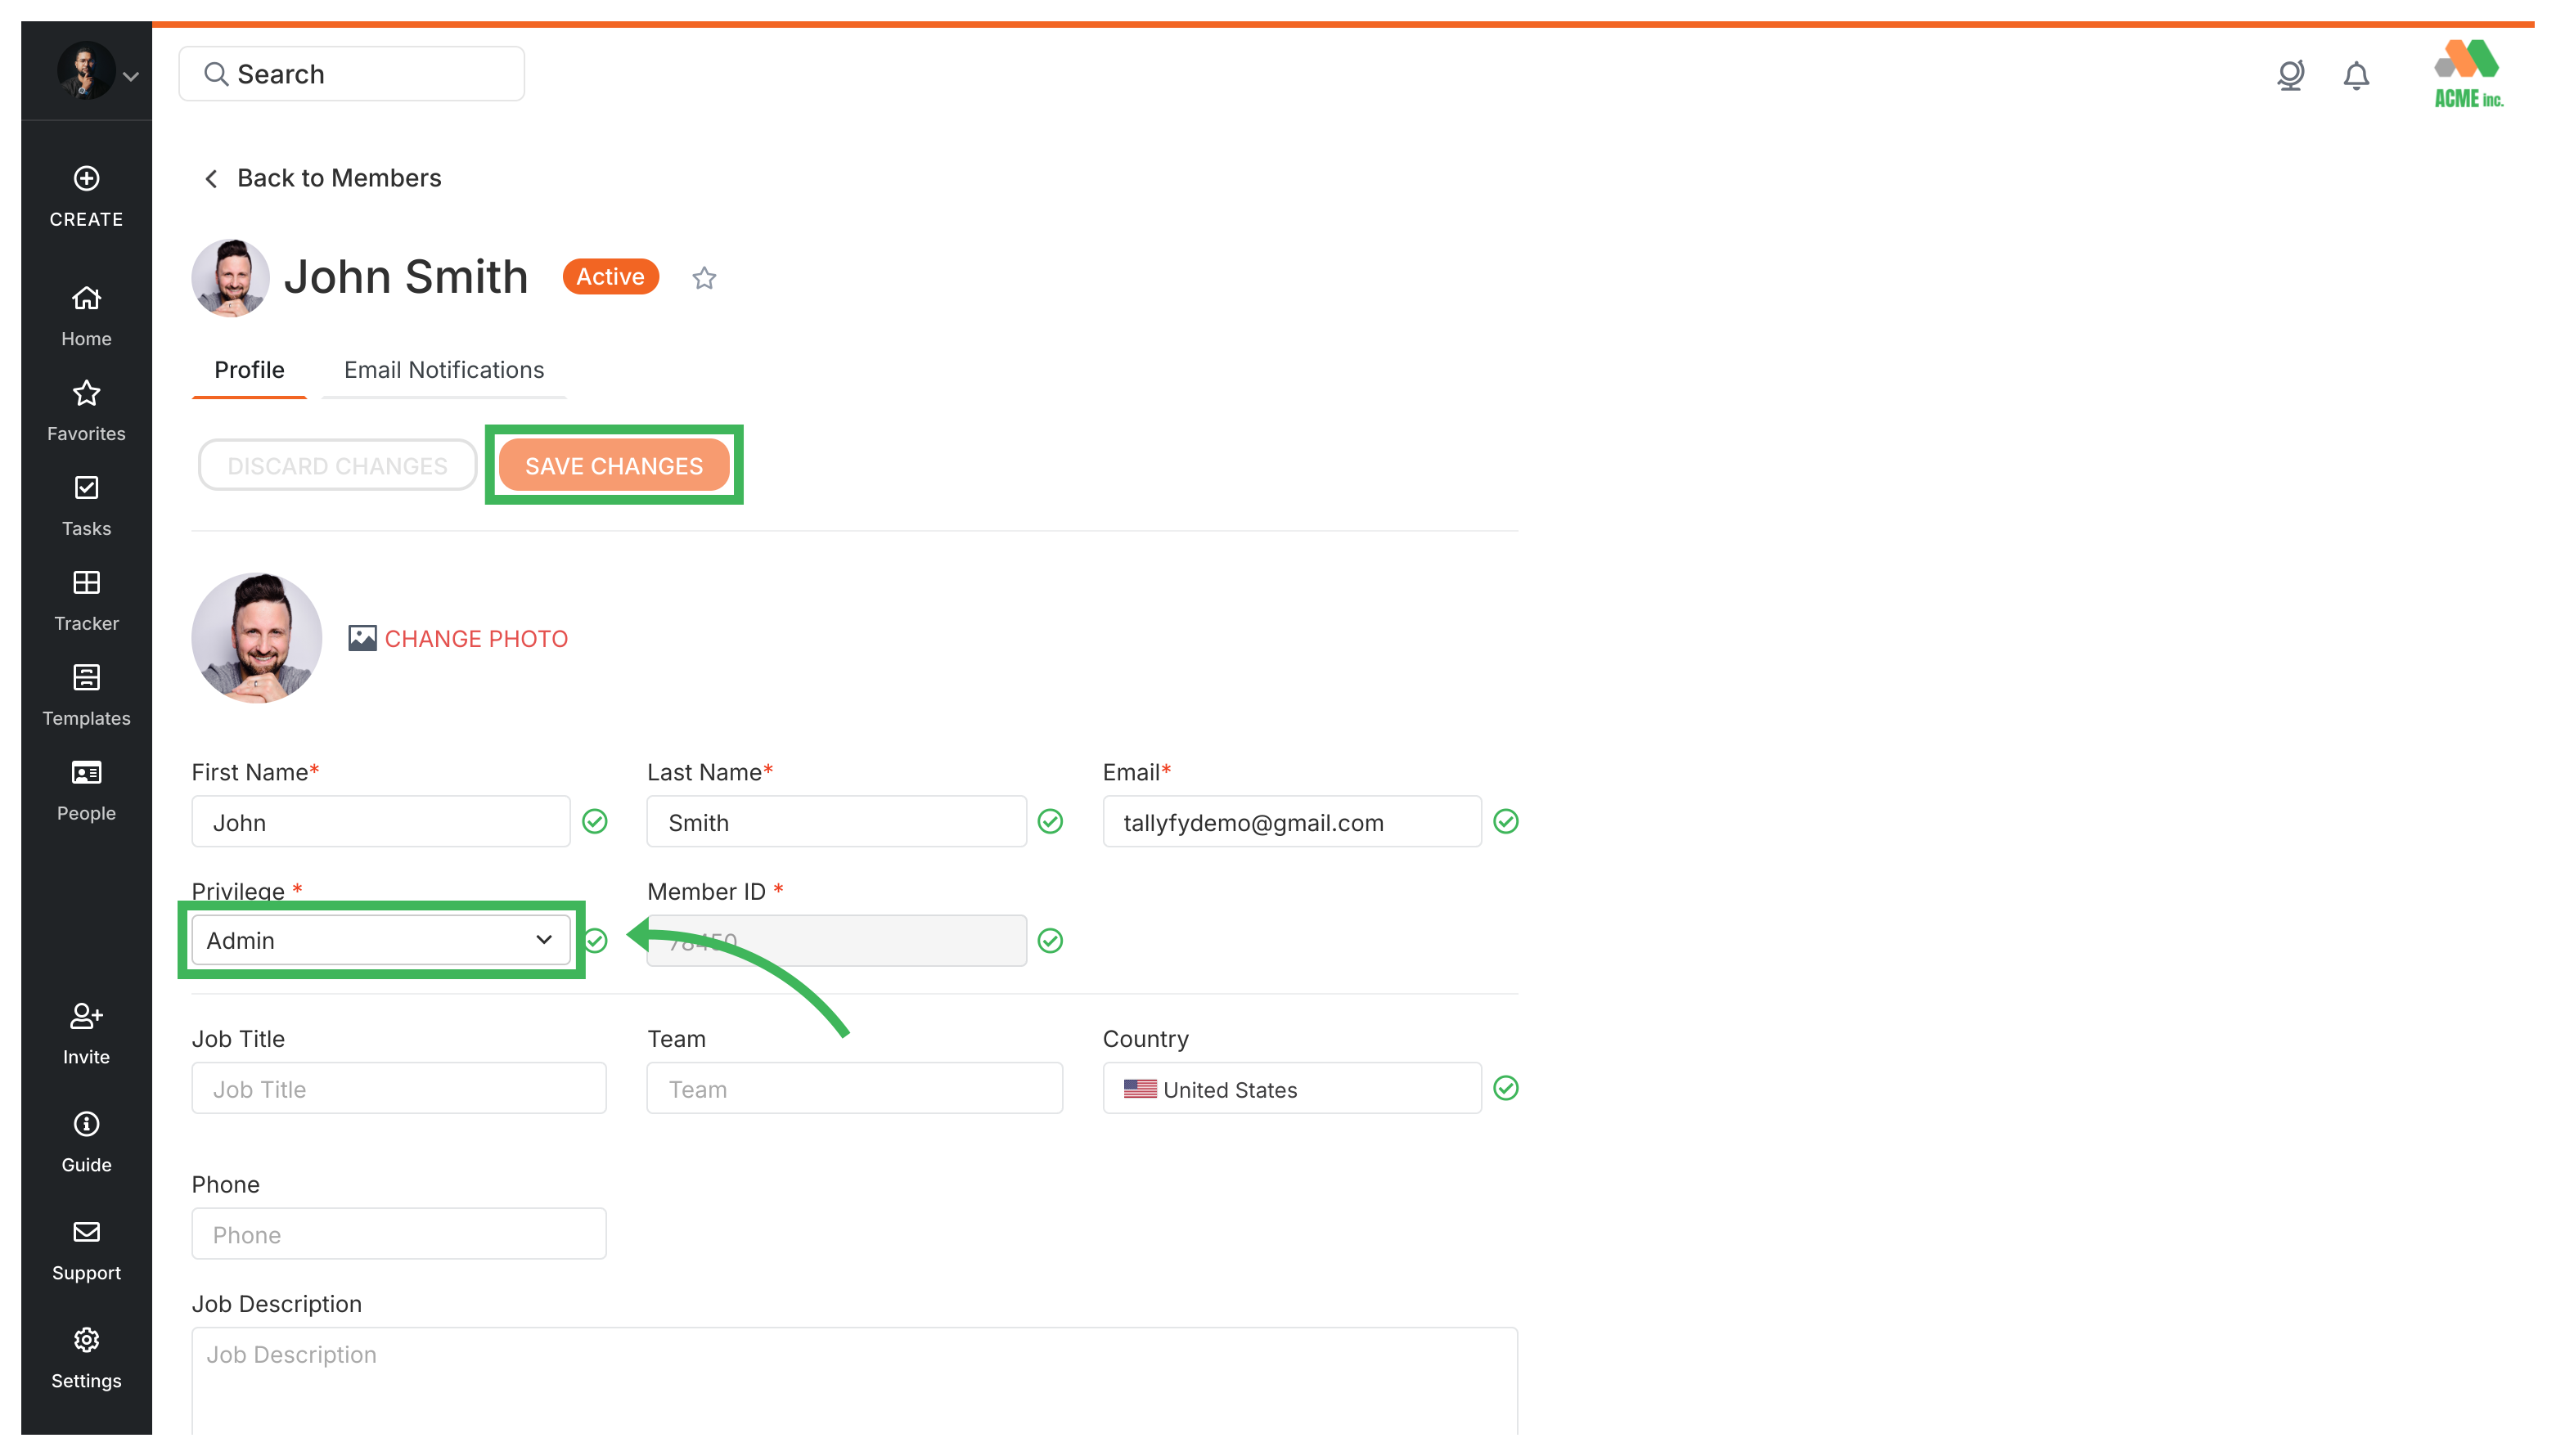
Task: Open the Tracker view
Action: pyautogui.click(x=86, y=600)
